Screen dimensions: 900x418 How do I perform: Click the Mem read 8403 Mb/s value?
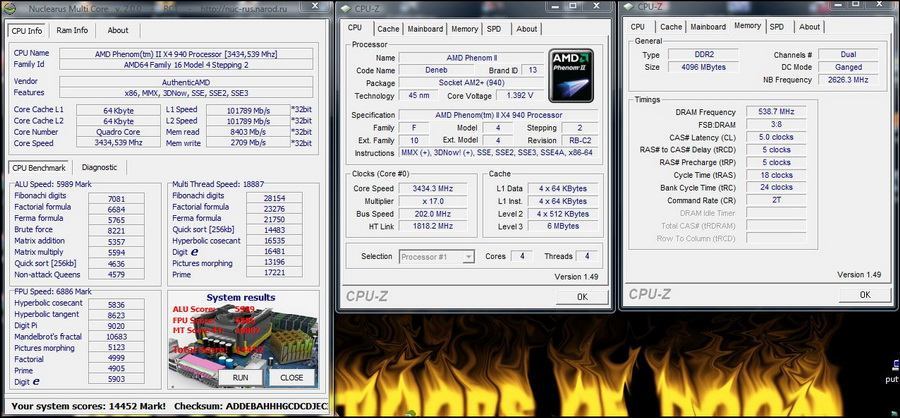click(x=248, y=132)
